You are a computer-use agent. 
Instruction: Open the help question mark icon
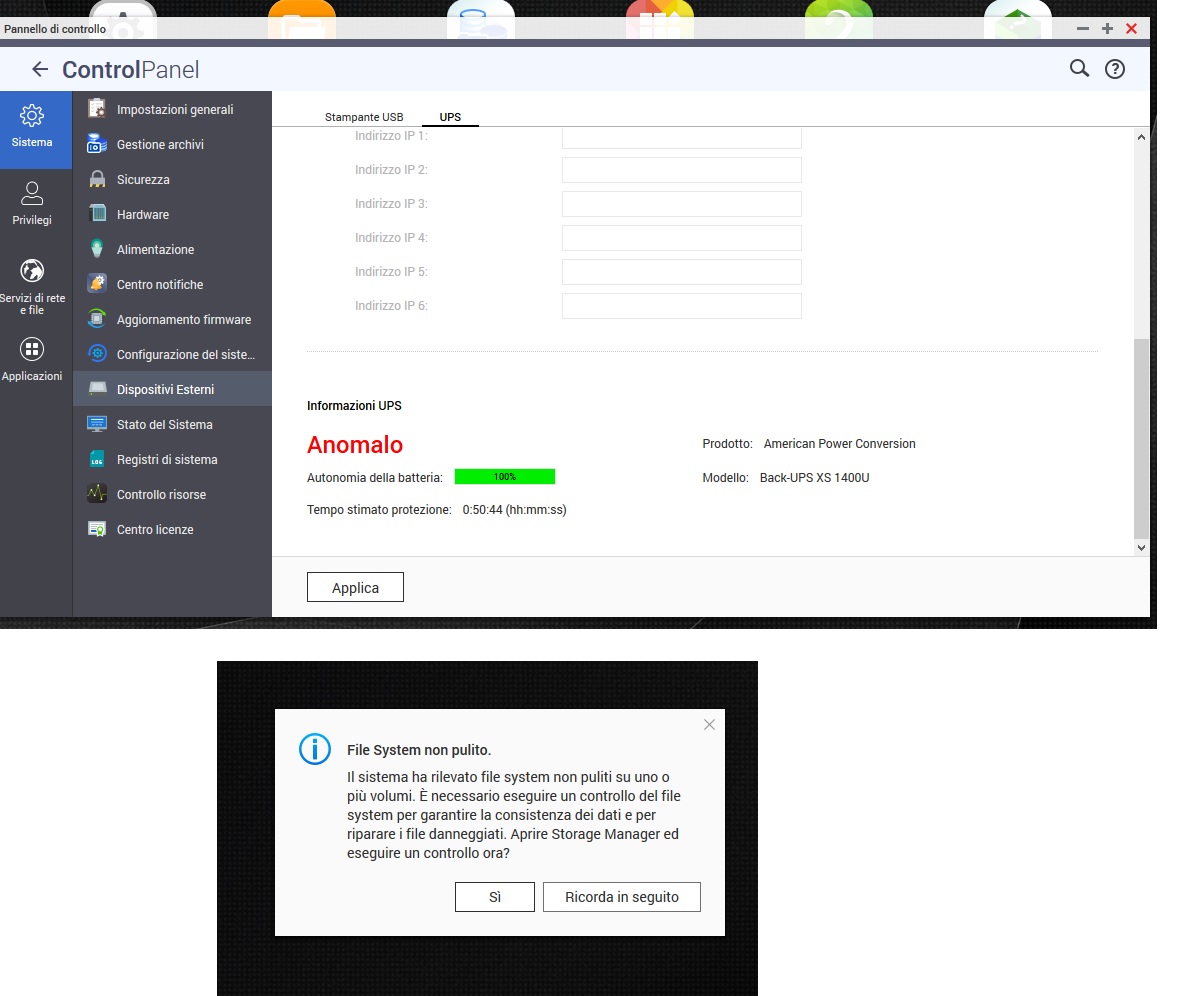point(1114,69)
